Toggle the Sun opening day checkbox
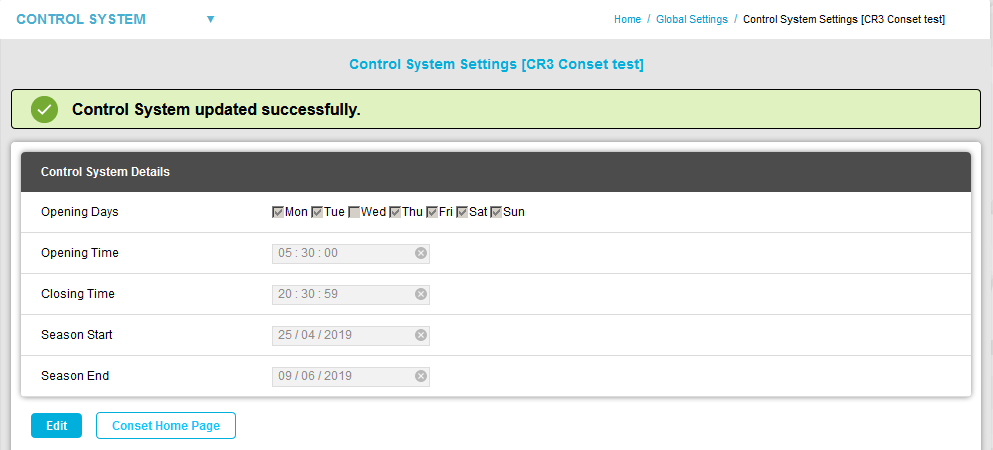 (x=496, y=212)
